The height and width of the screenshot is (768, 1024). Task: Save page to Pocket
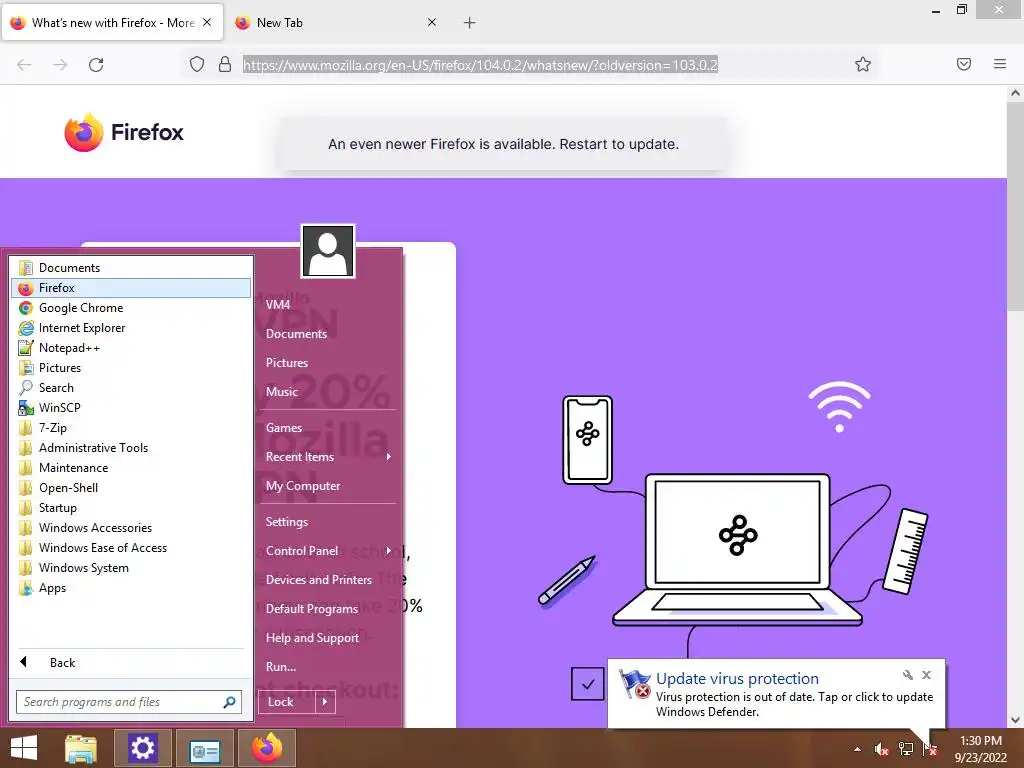964,64
